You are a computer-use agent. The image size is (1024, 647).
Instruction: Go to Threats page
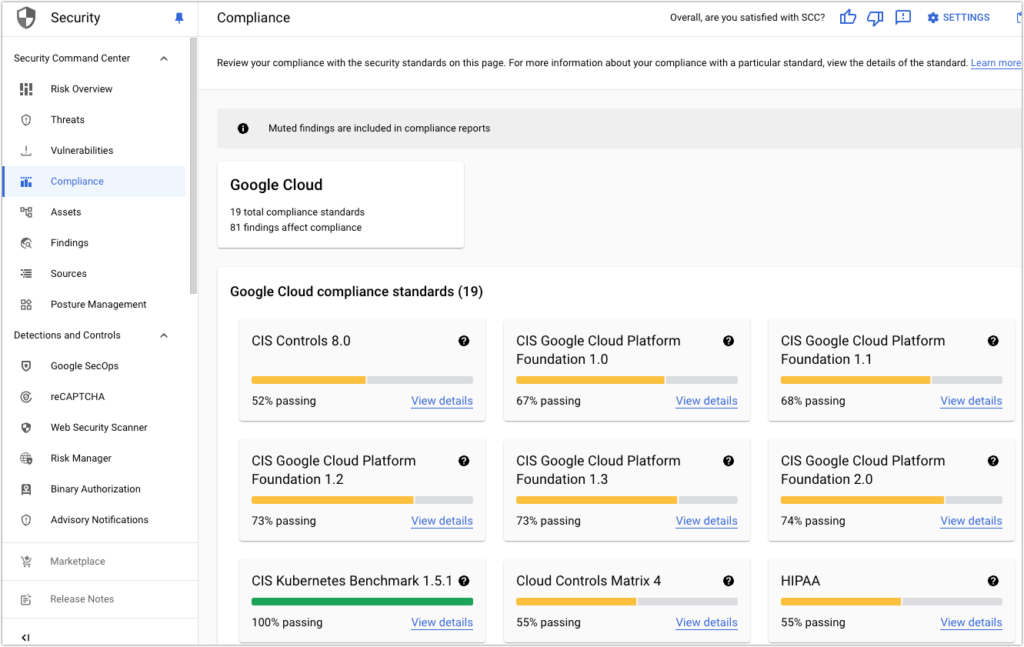tap(68, 119)
